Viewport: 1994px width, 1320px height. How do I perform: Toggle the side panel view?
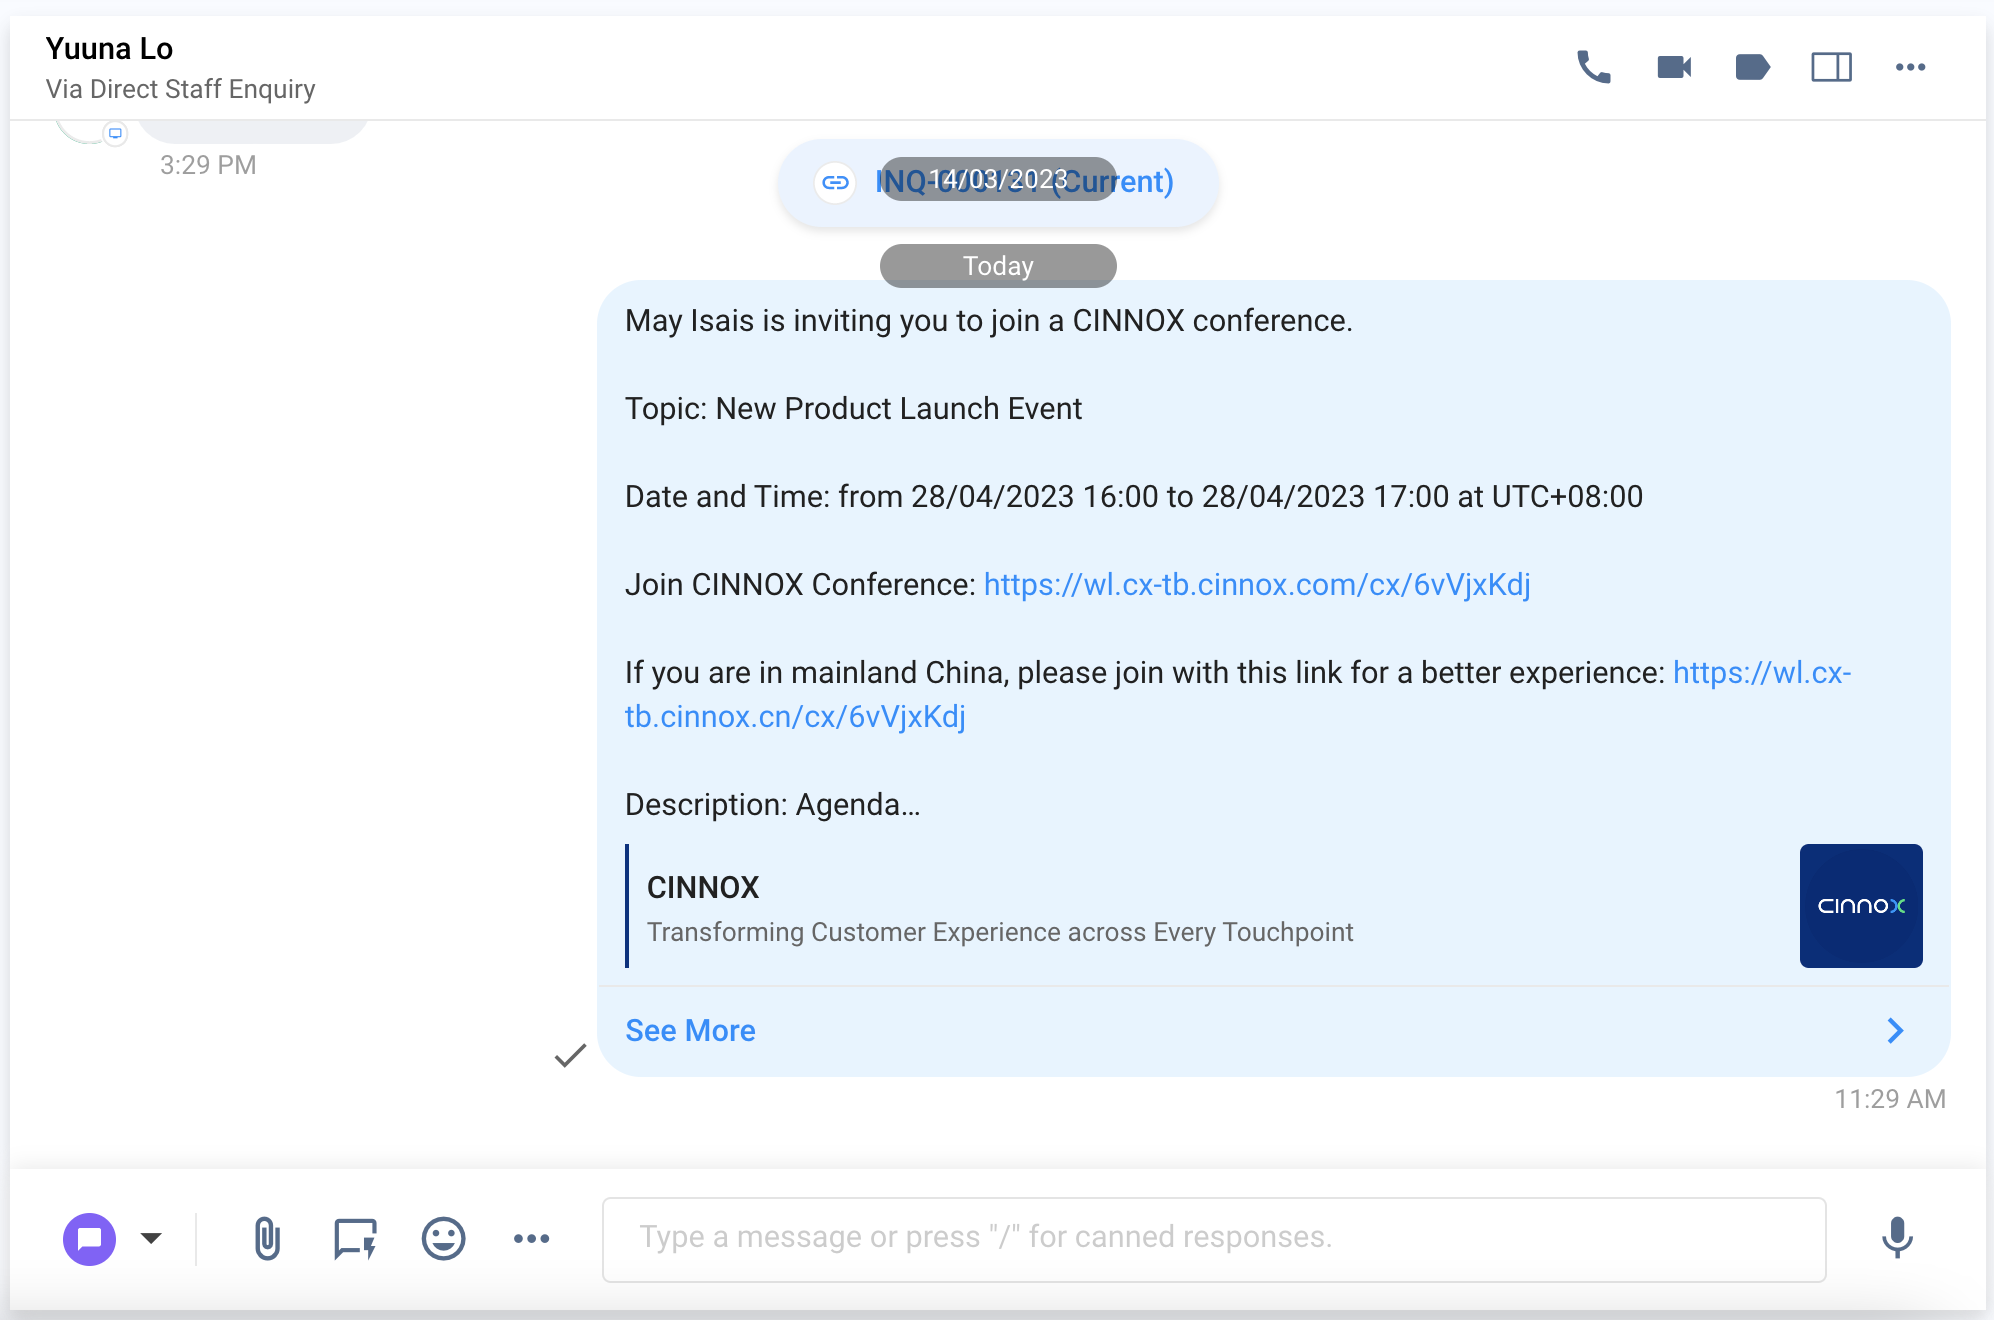click(1831, 68)
